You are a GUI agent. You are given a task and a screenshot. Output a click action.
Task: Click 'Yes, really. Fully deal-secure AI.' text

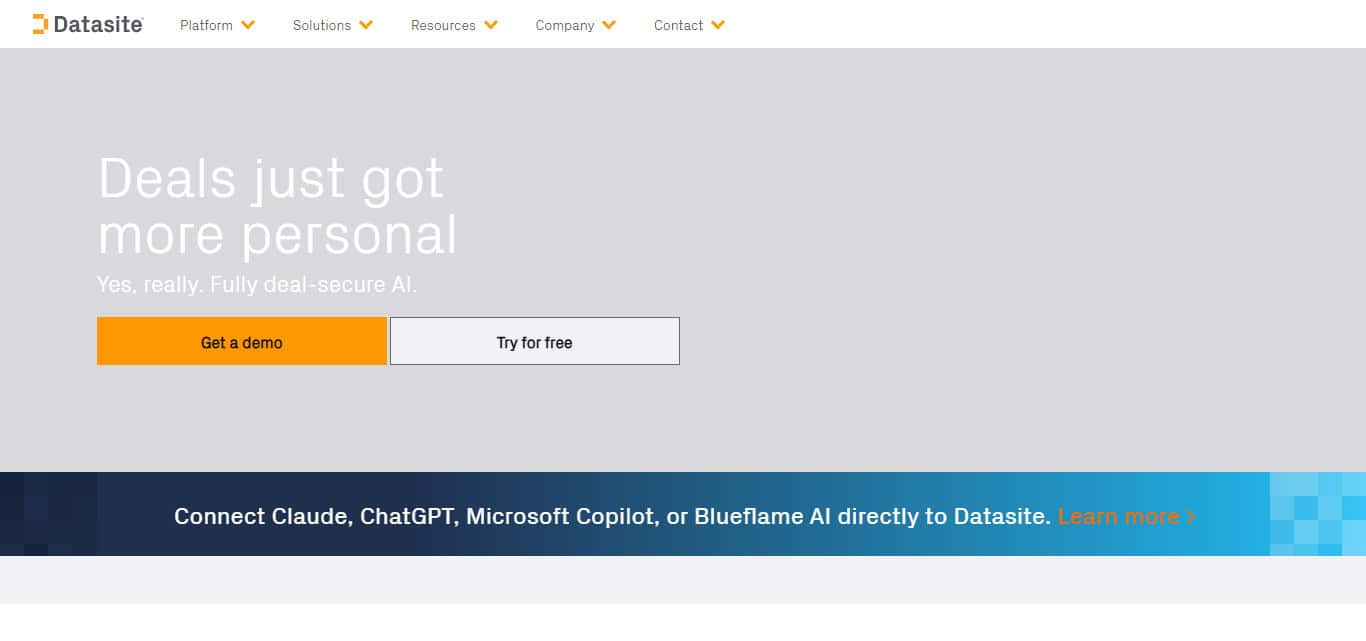[x=257, y=285]
